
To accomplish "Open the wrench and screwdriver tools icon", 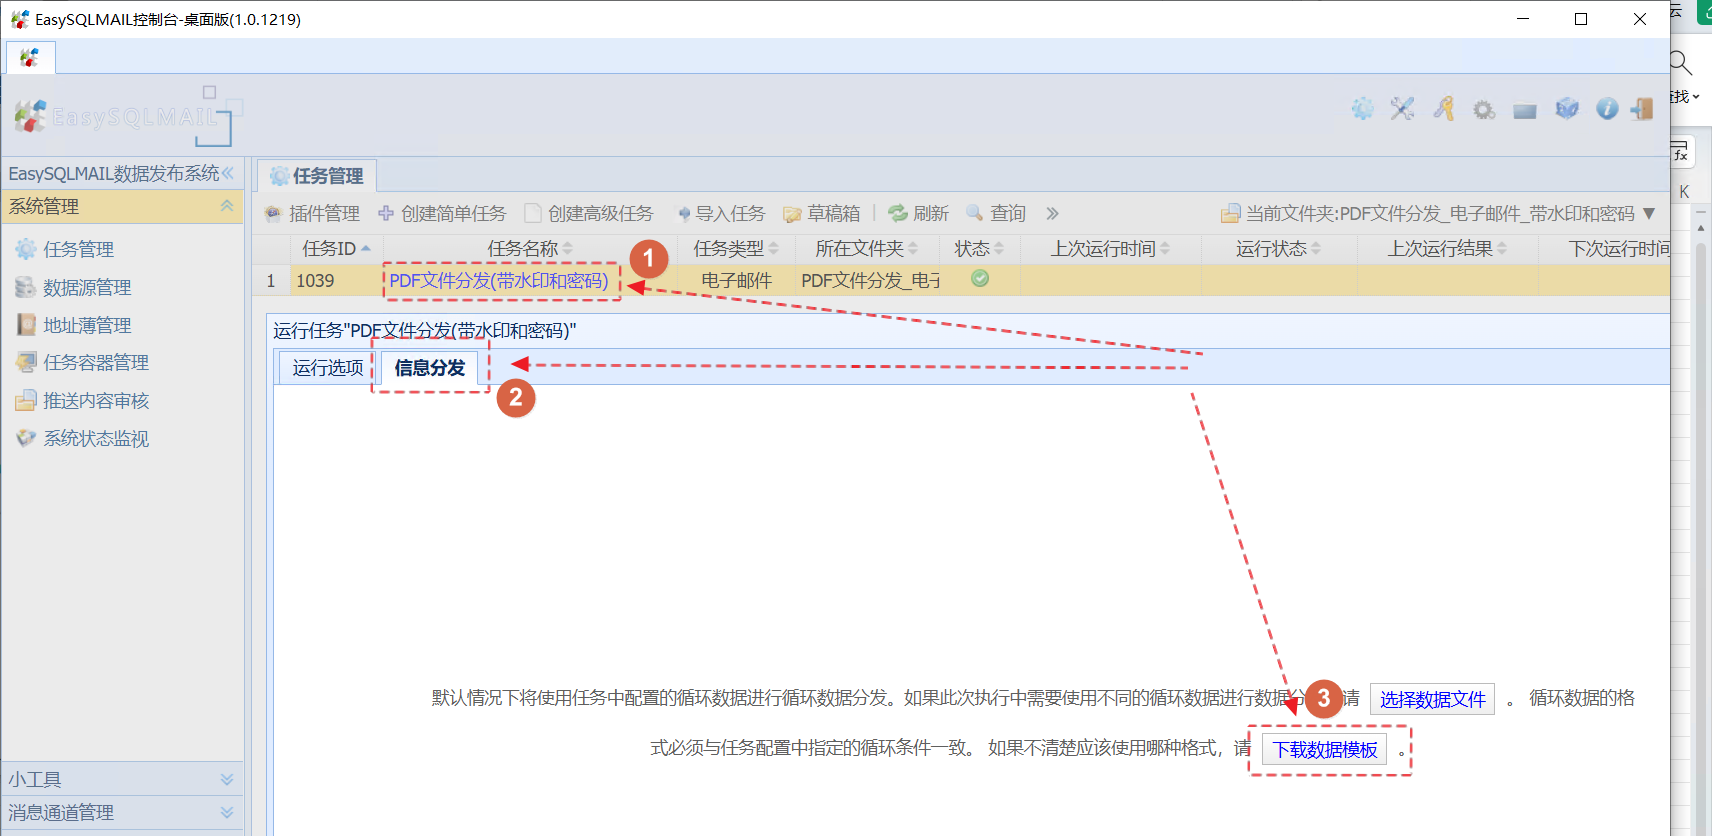I will tap(1402, 109).
